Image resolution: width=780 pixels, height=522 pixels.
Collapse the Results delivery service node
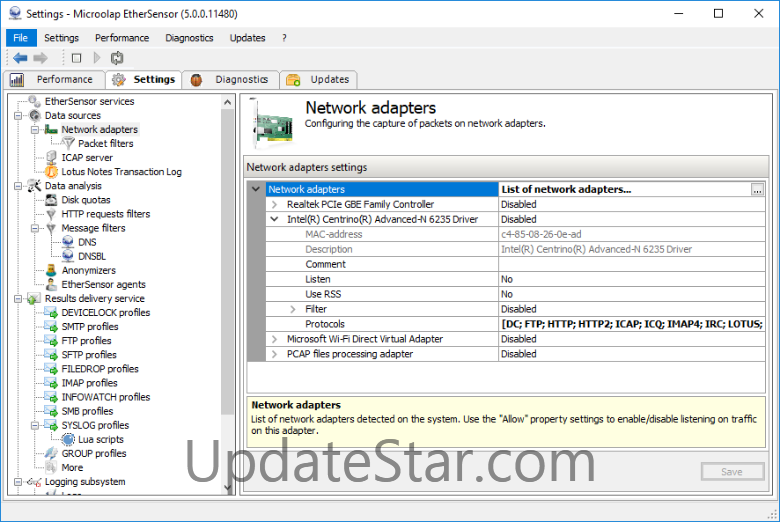18,299
